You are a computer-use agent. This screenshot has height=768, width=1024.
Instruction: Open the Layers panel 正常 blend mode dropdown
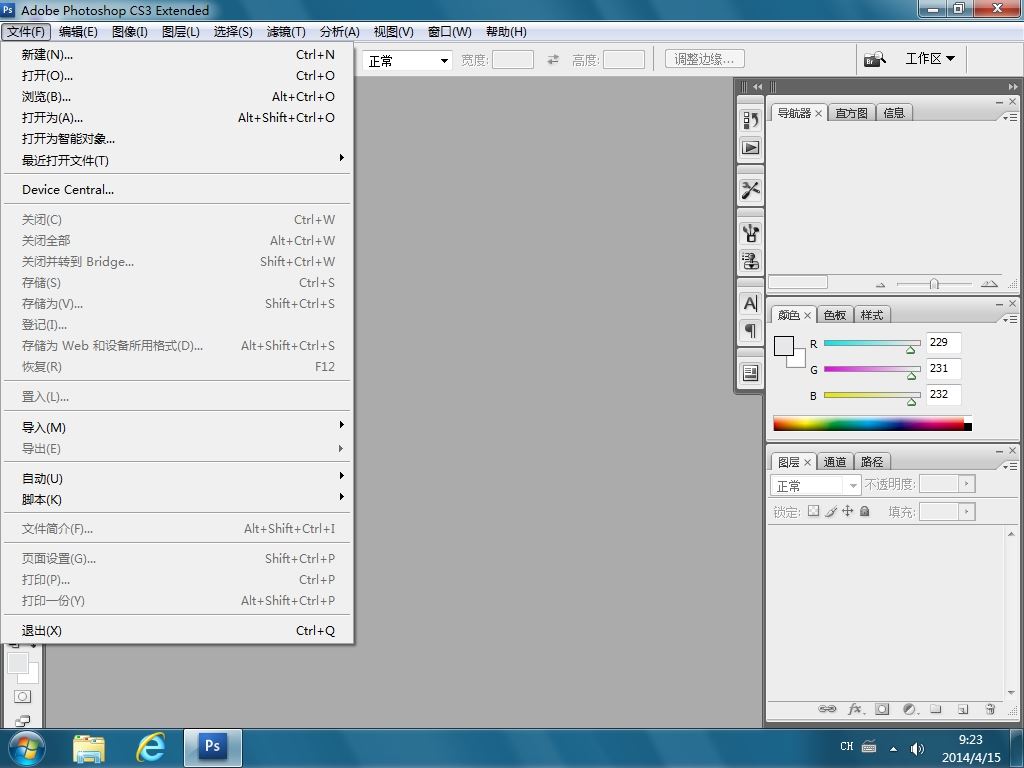tap(815, 485)
